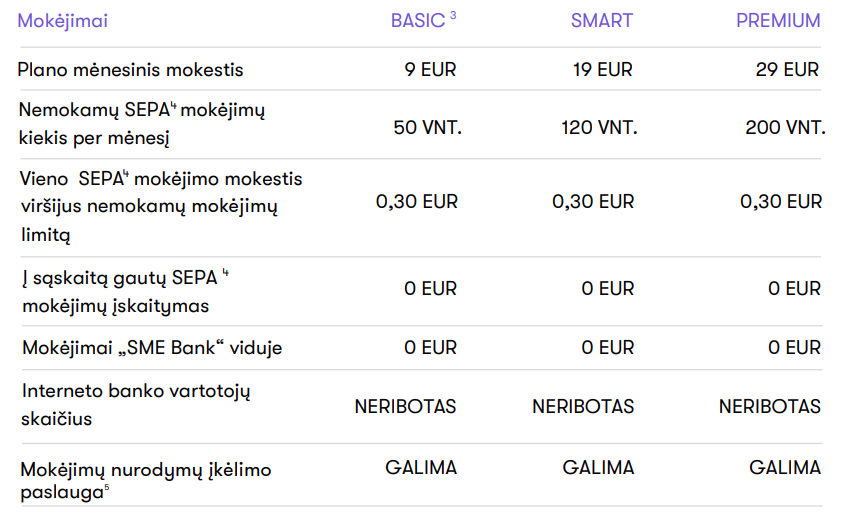Click the Mokėjimai section heading
844x515 pixels.
[x=62, y=21]
